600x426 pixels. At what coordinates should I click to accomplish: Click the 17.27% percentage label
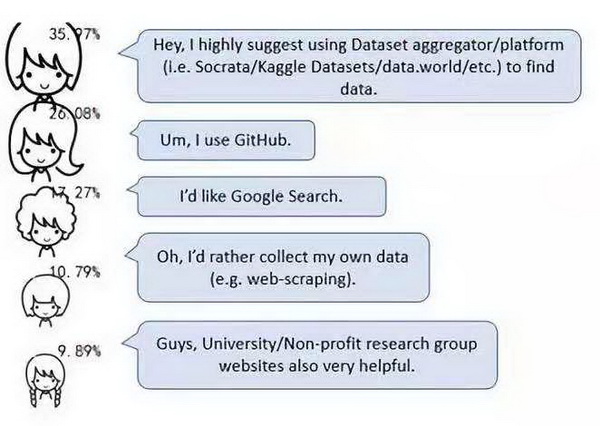(x=74, y=190)
